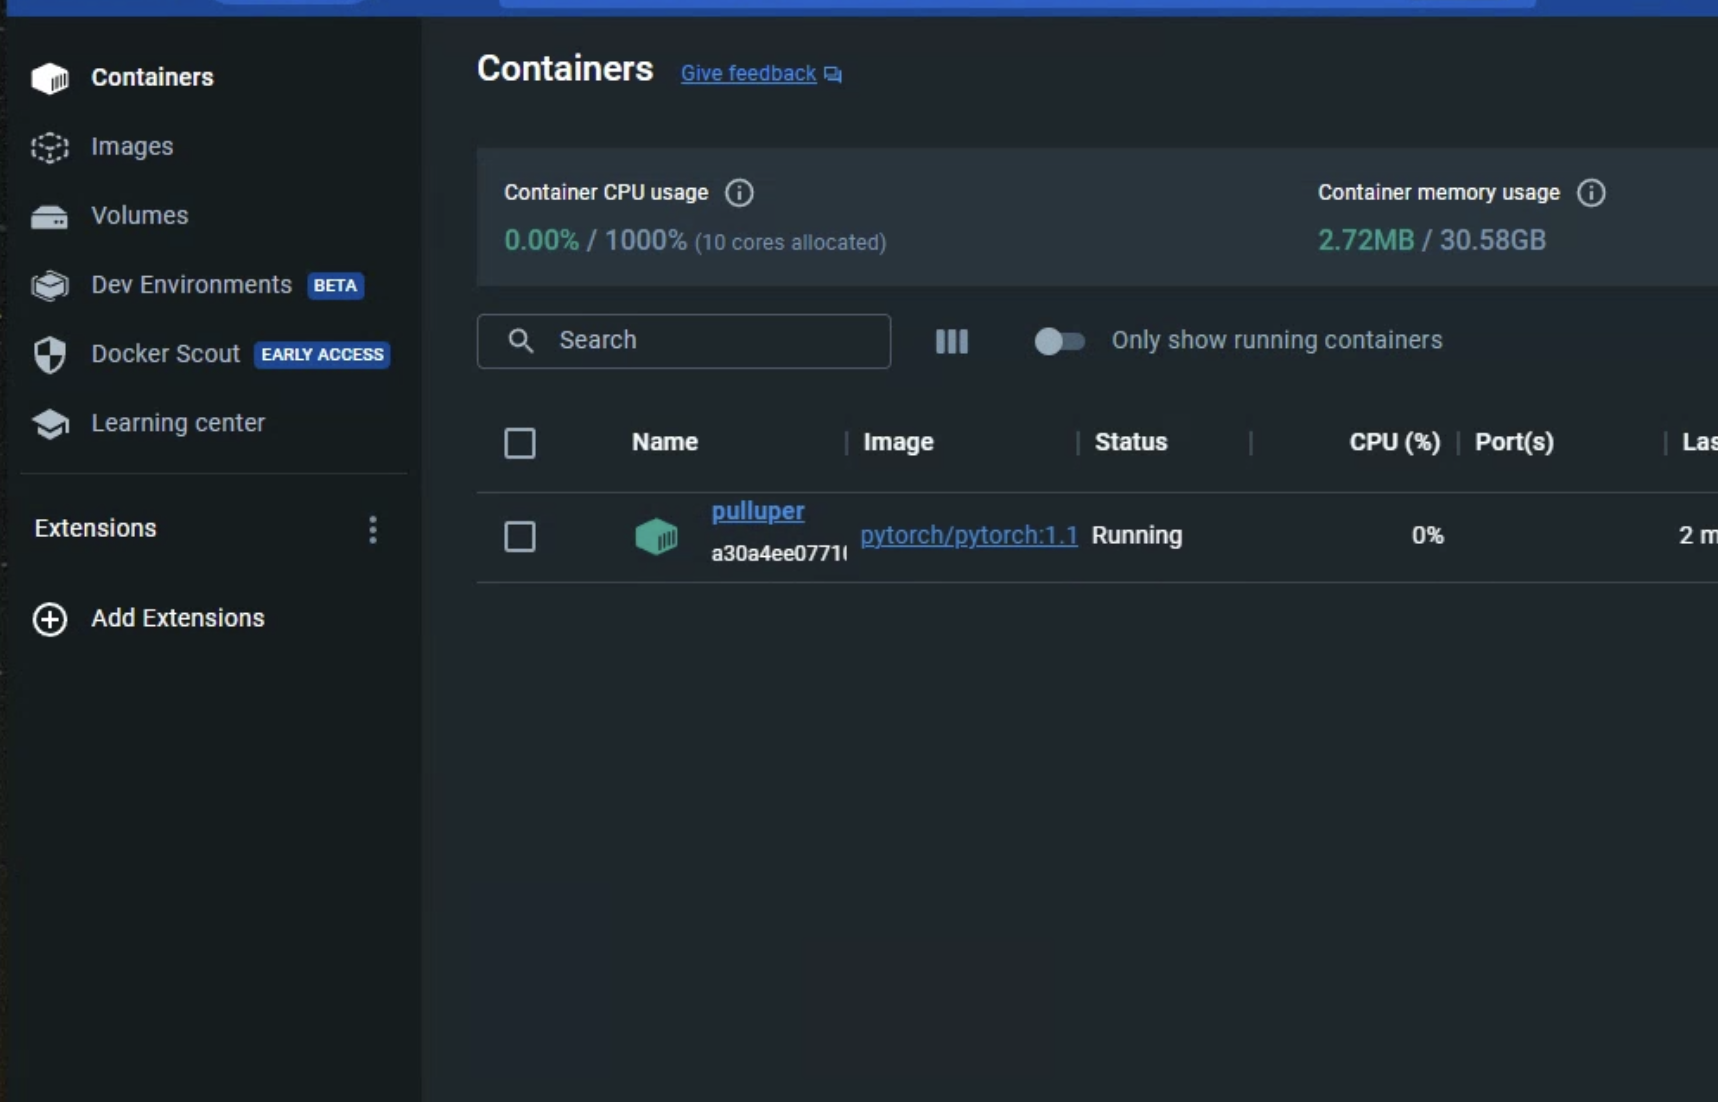Click the Learning center graduation cap icon
This screenshot has height=1102, width=1718.
click(x=50, y=423)
